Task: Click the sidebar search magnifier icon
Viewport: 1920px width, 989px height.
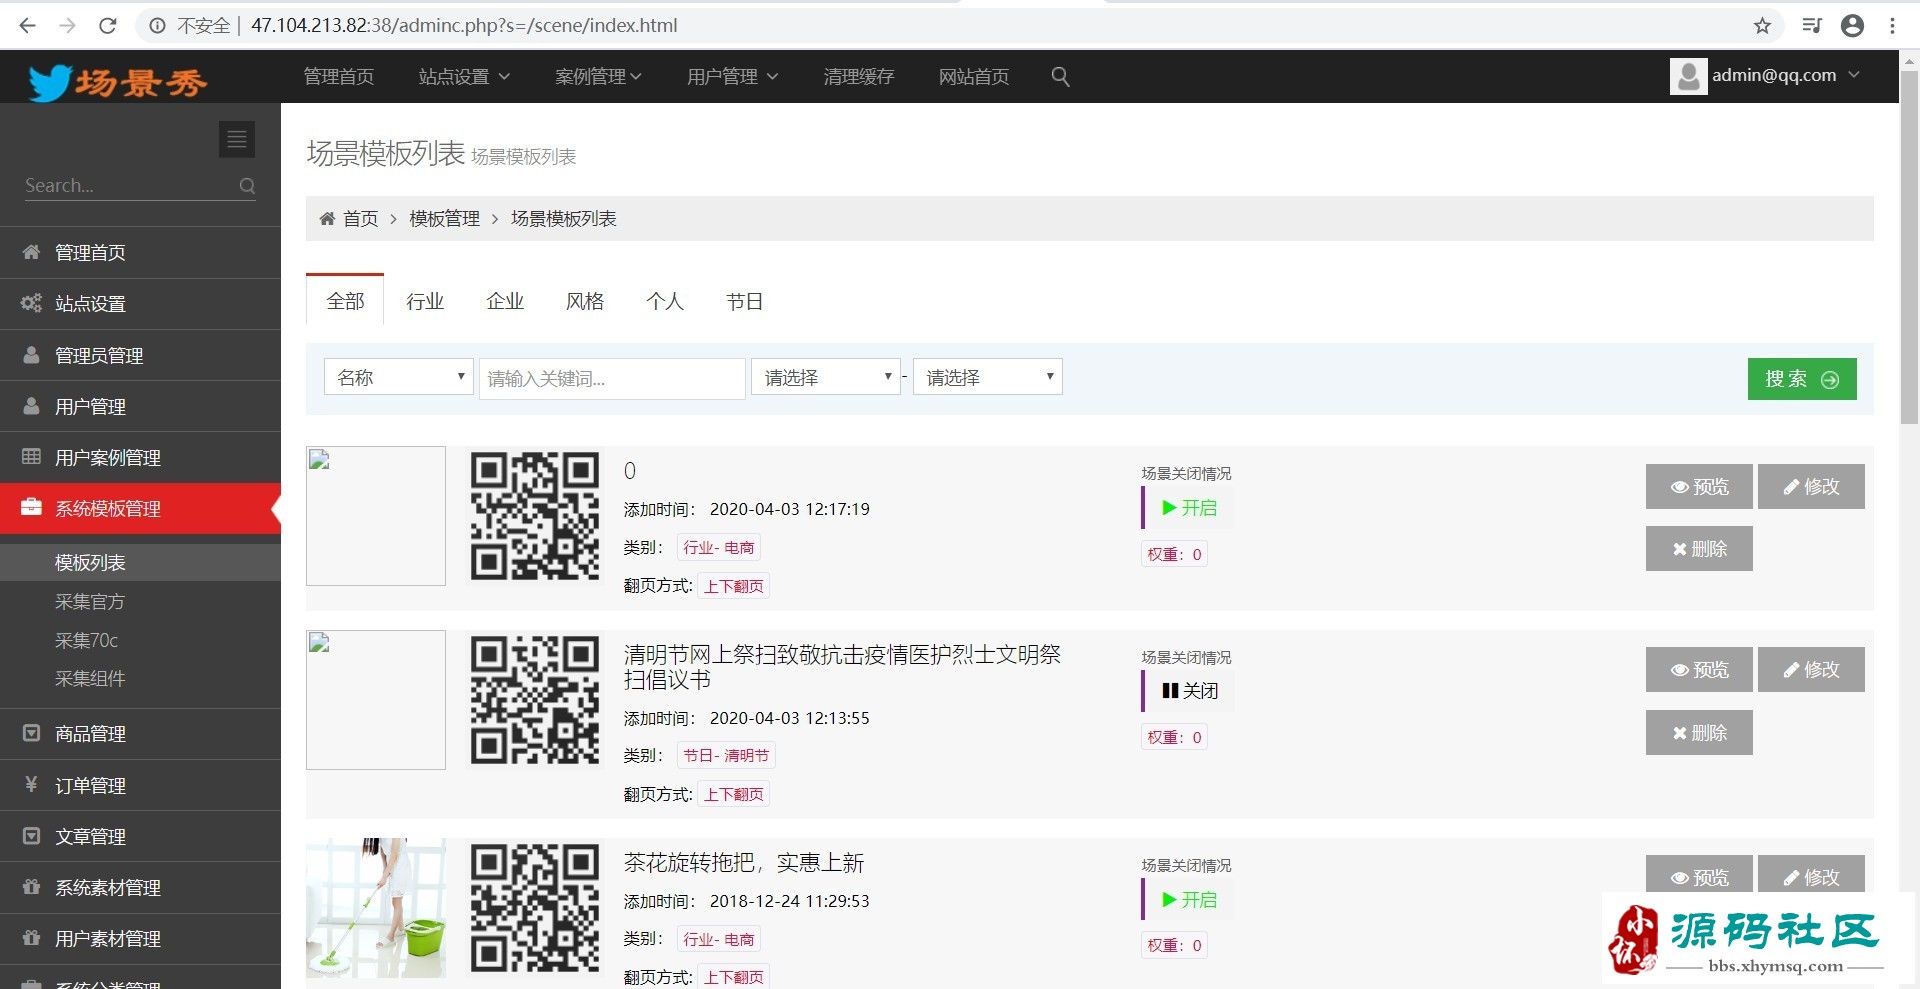Action: pos(247,185)
